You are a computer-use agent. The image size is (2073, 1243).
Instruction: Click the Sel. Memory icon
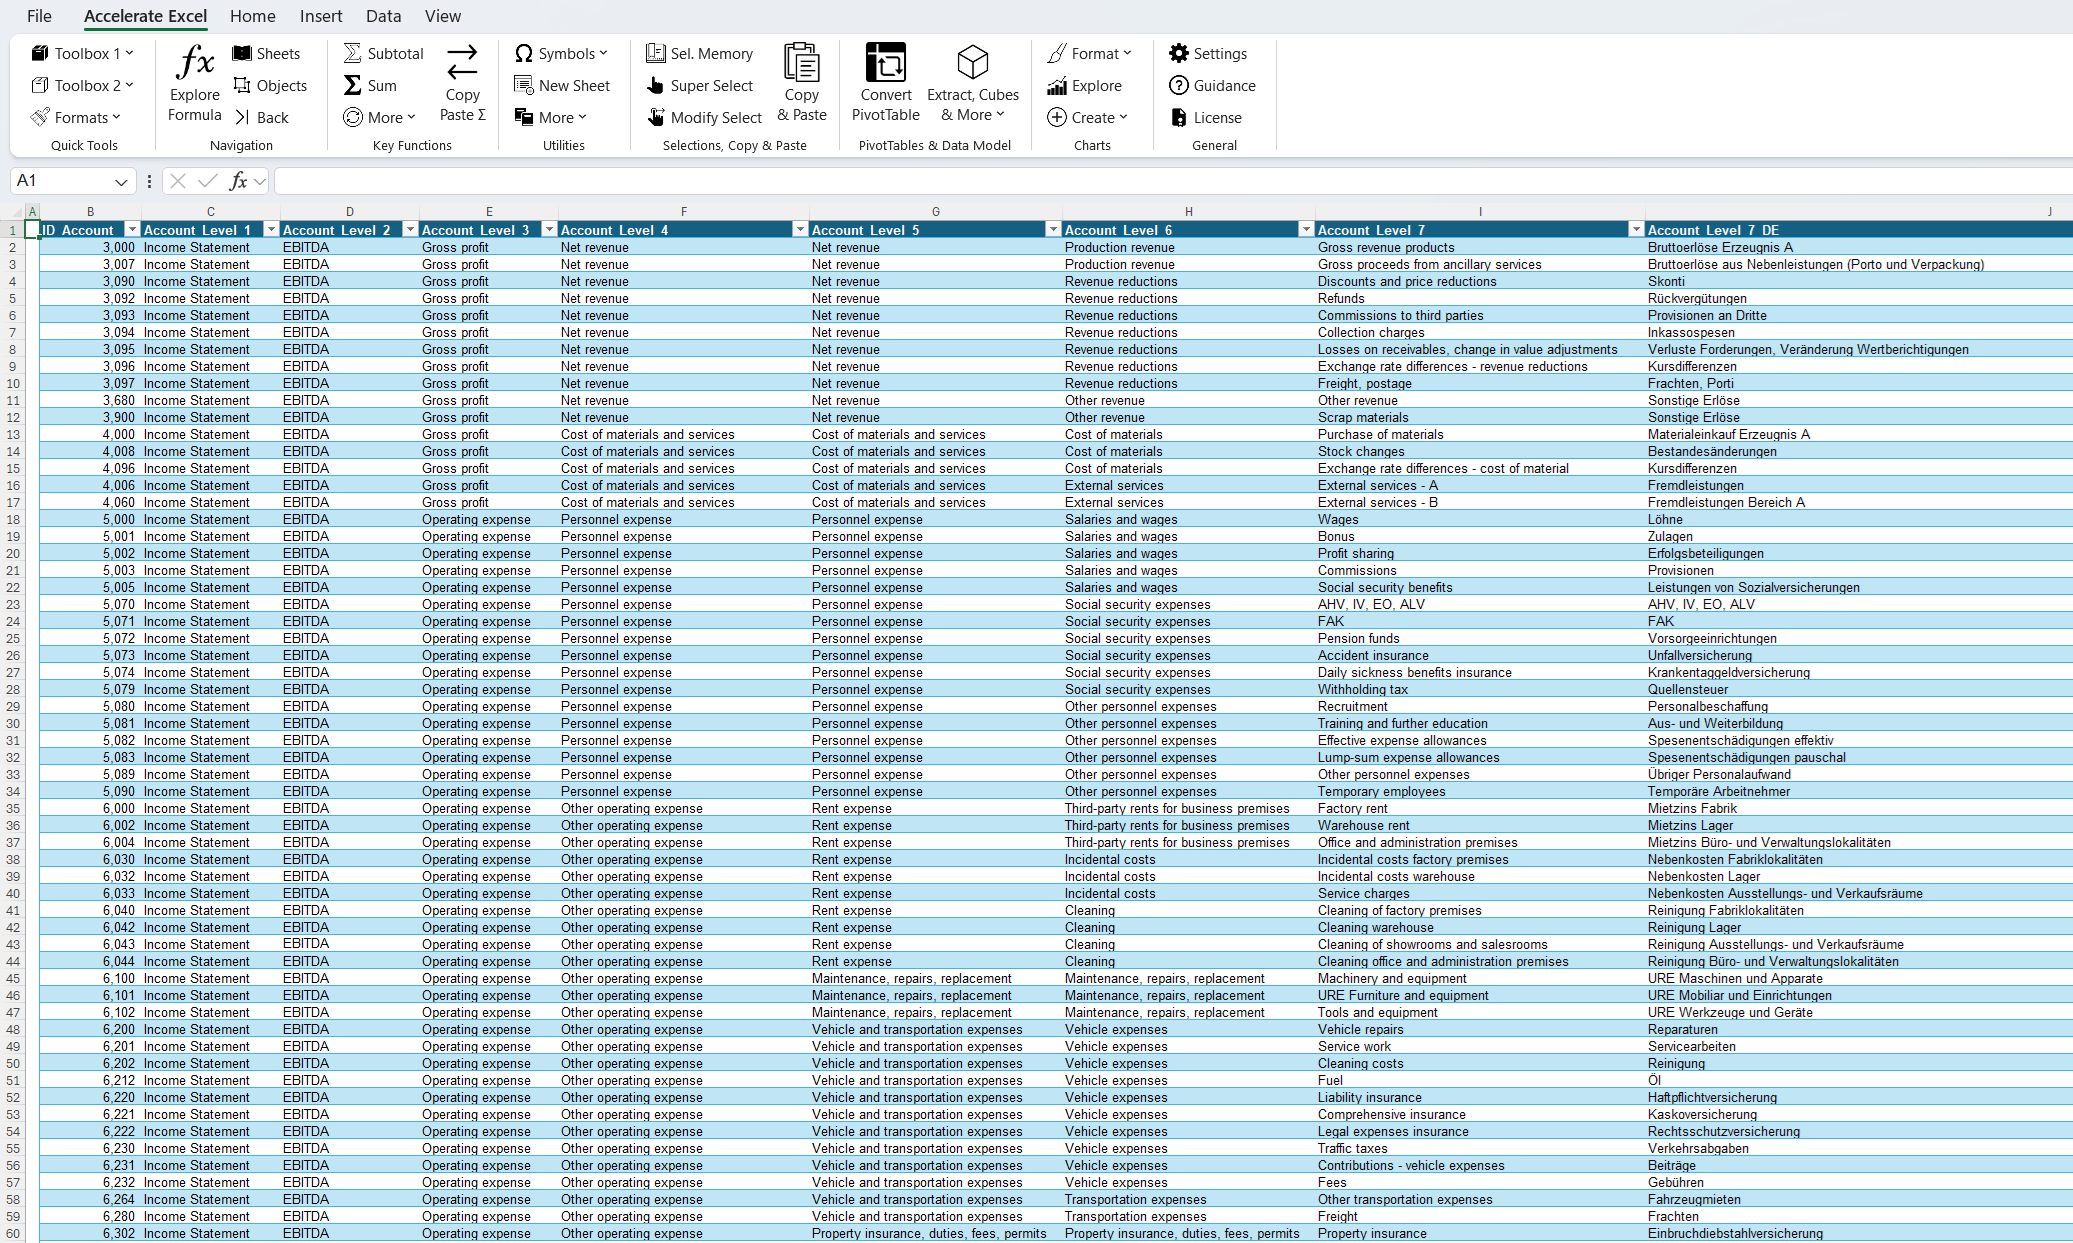click(656, 54)
